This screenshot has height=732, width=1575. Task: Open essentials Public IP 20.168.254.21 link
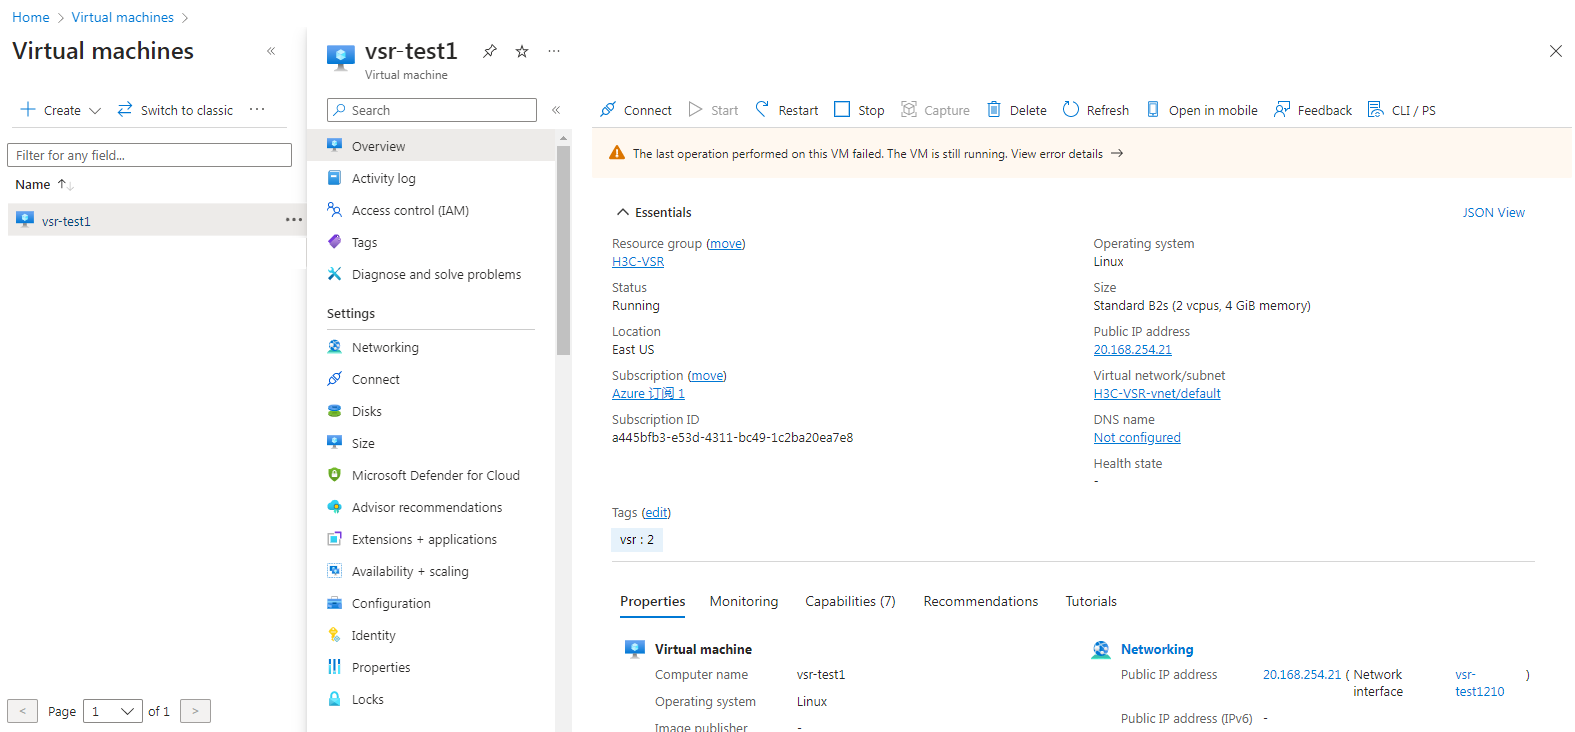tap(1133, 350)
